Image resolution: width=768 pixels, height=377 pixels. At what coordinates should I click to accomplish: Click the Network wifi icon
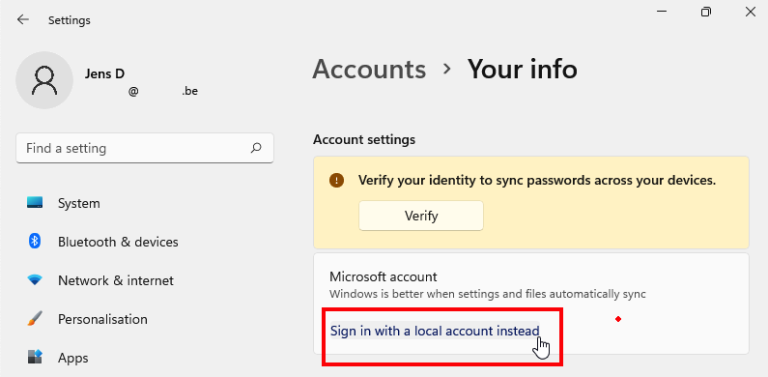tap(35, 281)
